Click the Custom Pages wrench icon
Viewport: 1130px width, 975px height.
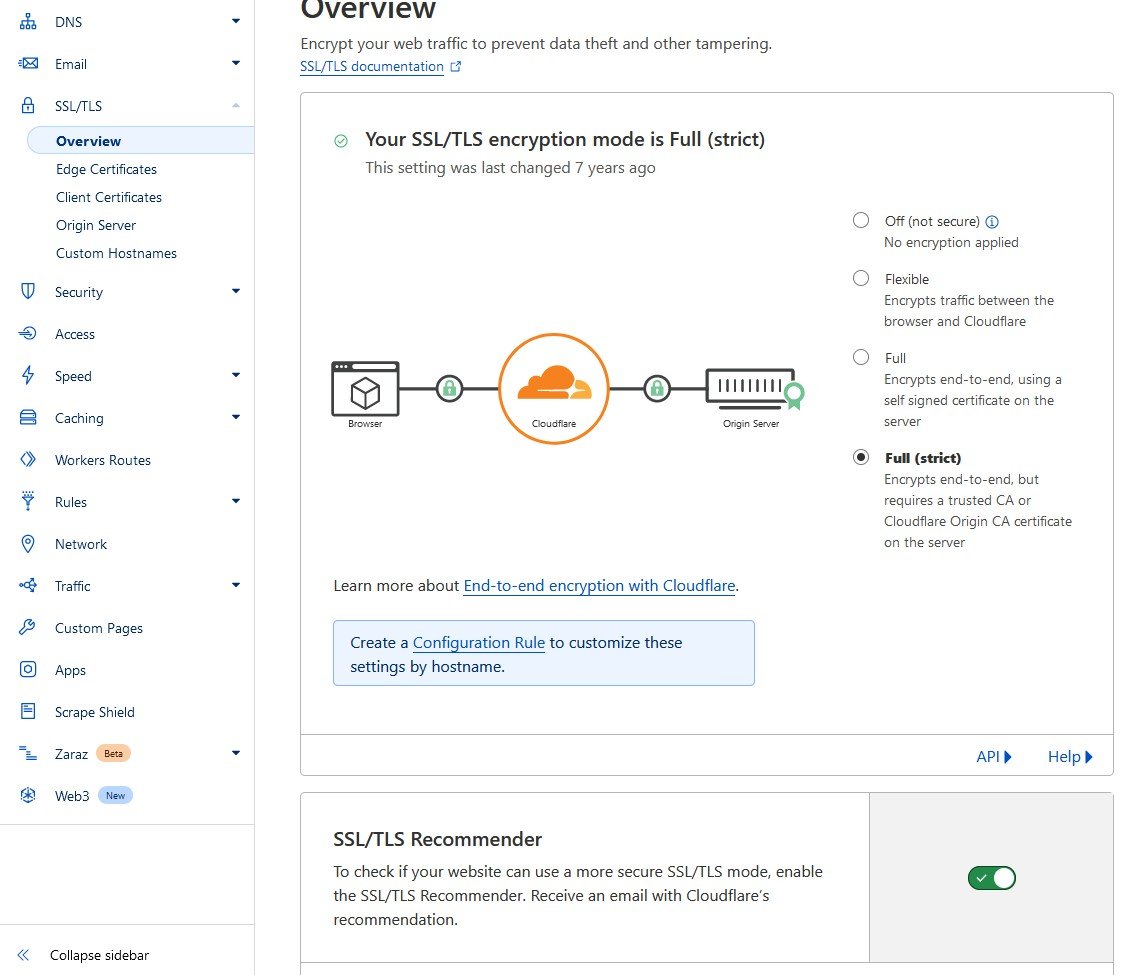(x=27, y=627)
